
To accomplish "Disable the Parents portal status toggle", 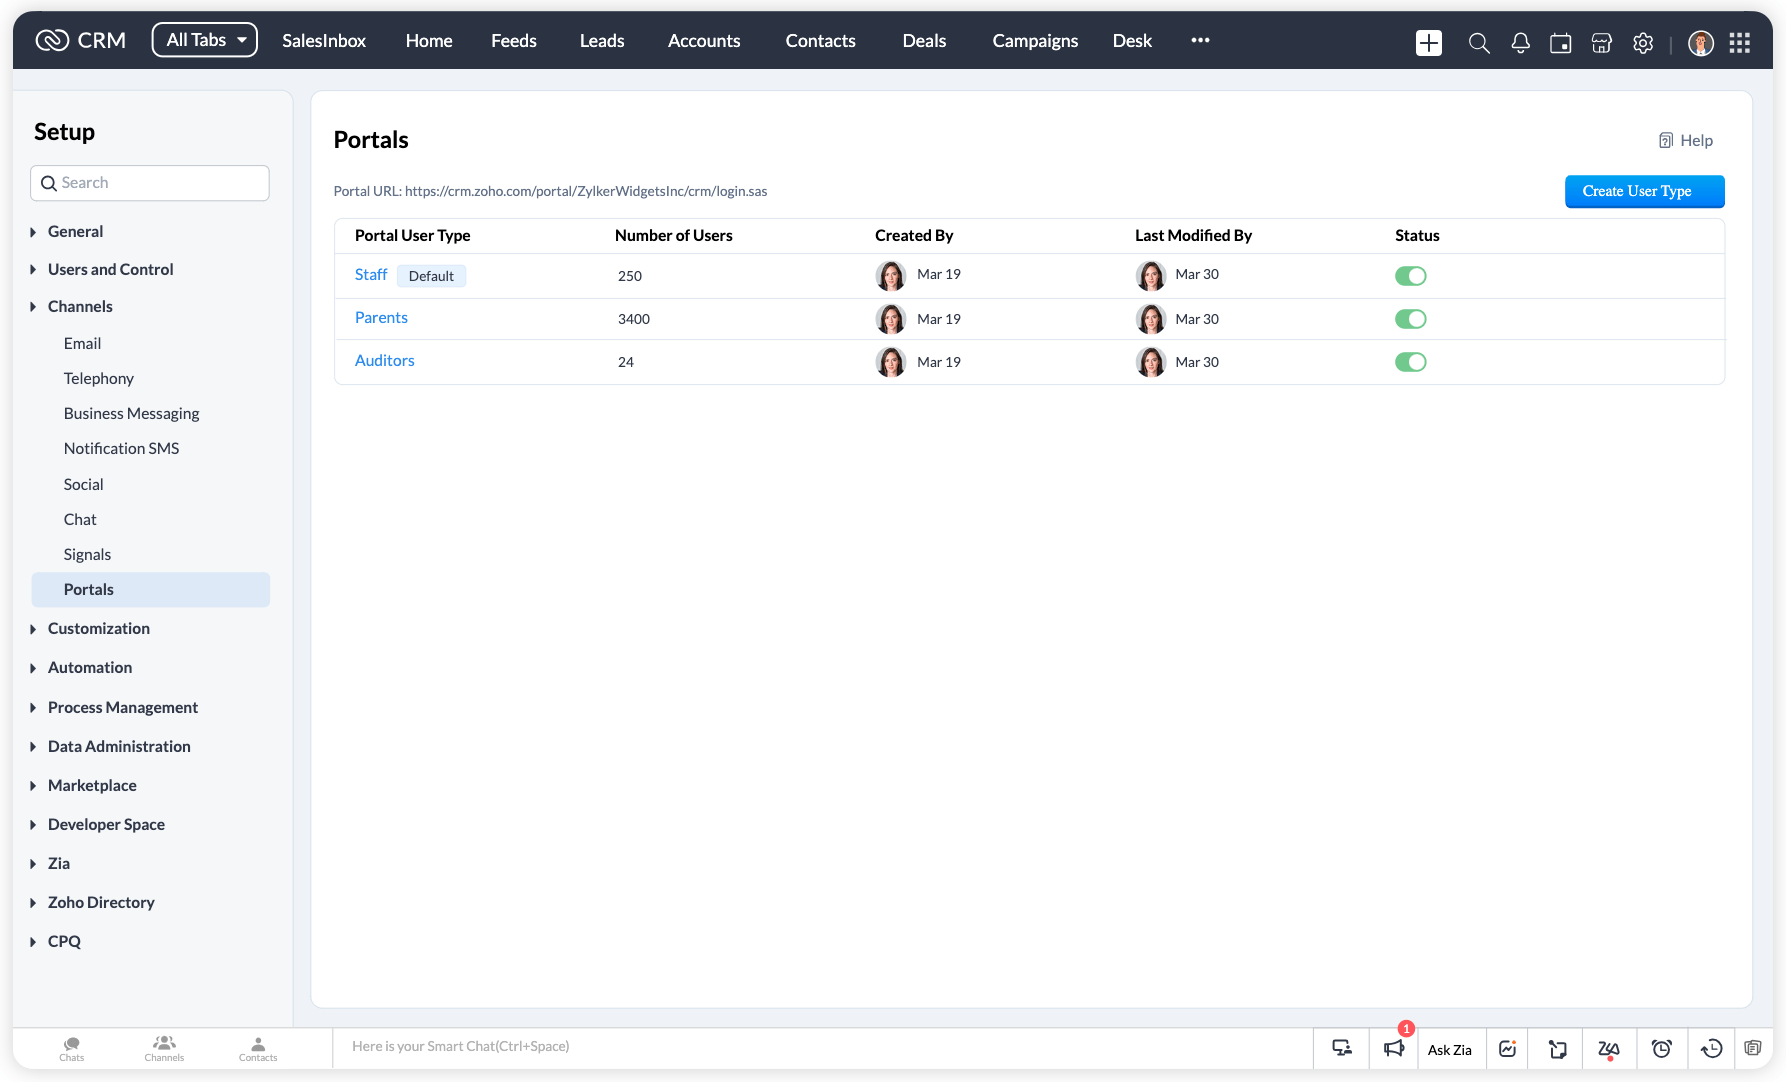I will pyautogui.click(x=1411, y=319).
